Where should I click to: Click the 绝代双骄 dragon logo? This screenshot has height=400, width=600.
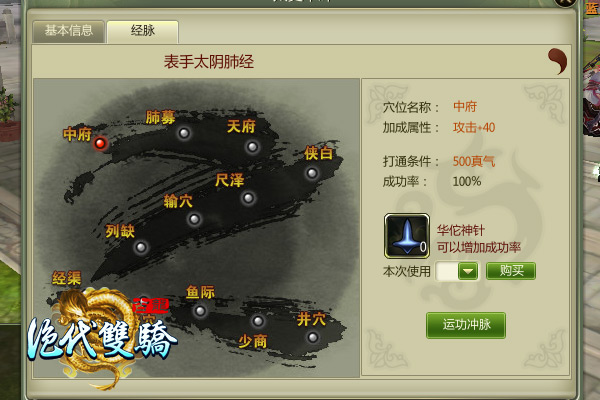(101, 338)
